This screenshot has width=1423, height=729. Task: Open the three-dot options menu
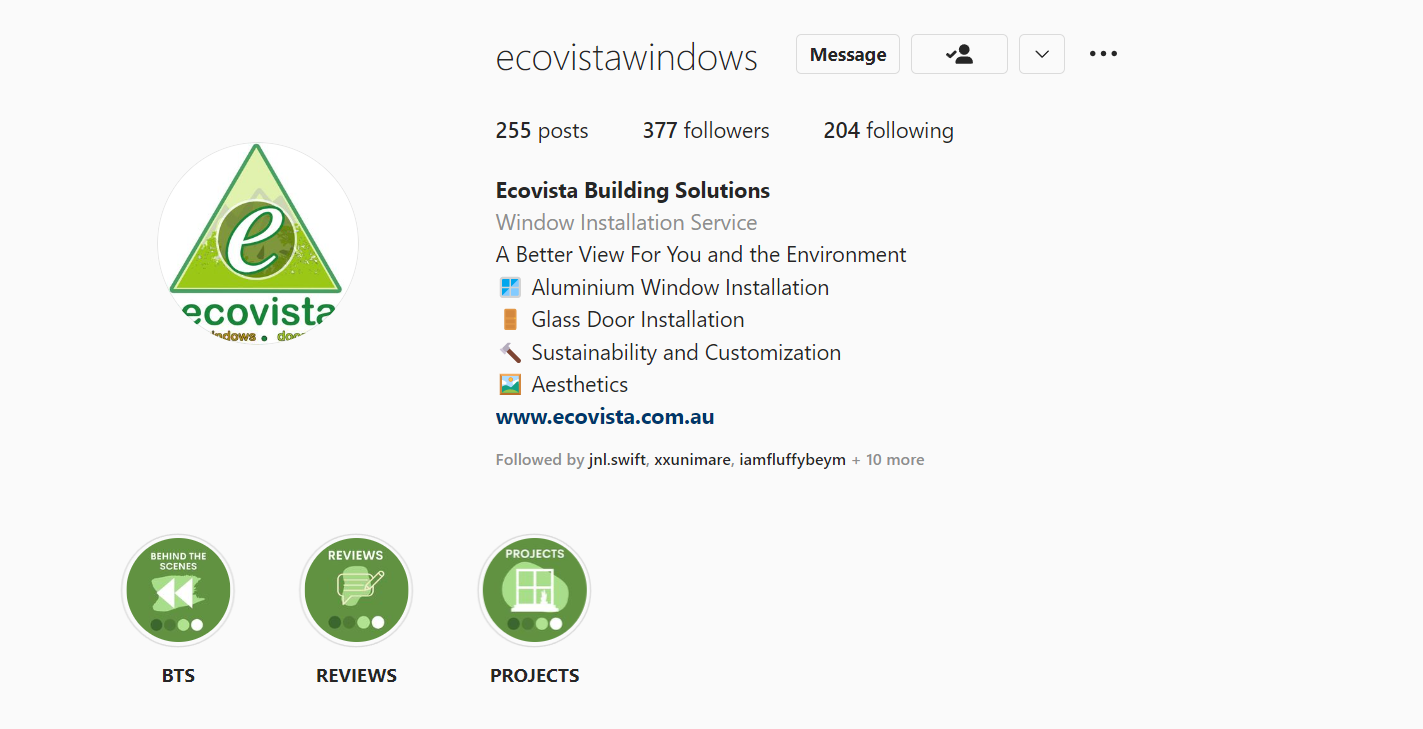pyautogui.click(x=1103, y=54)
